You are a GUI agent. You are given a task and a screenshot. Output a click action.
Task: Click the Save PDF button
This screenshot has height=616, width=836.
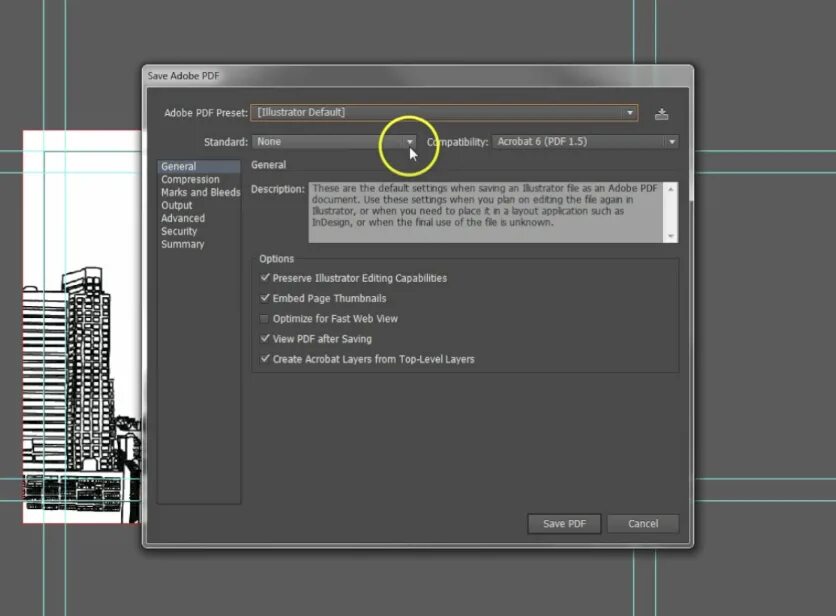564,524
